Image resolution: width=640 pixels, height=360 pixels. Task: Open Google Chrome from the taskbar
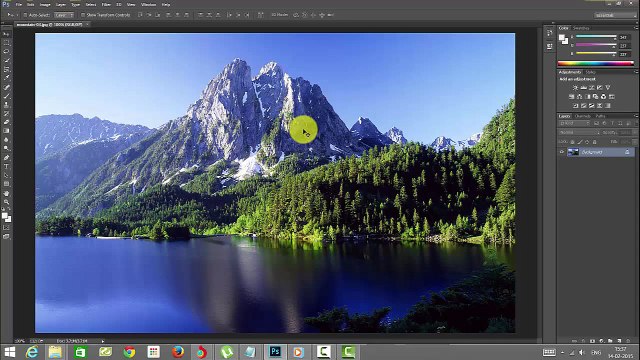[x=129, y=351]
